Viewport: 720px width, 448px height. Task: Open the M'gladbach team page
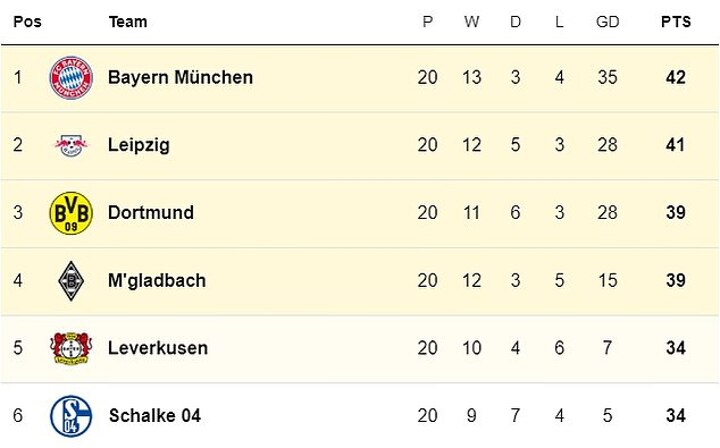[157, 281]
